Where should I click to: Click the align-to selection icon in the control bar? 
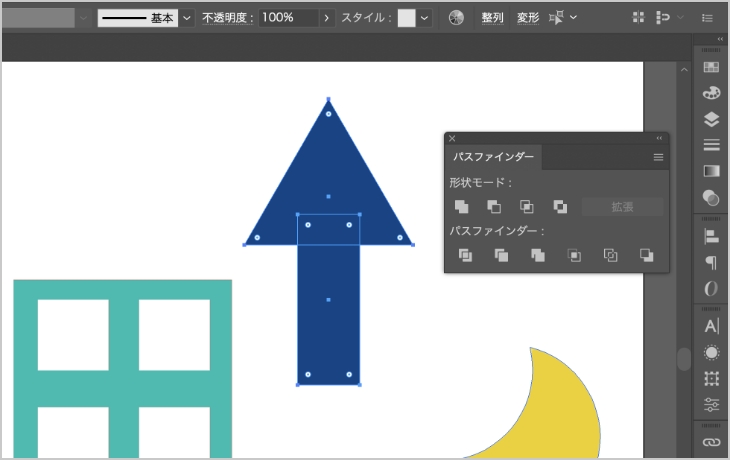point(662,18)
